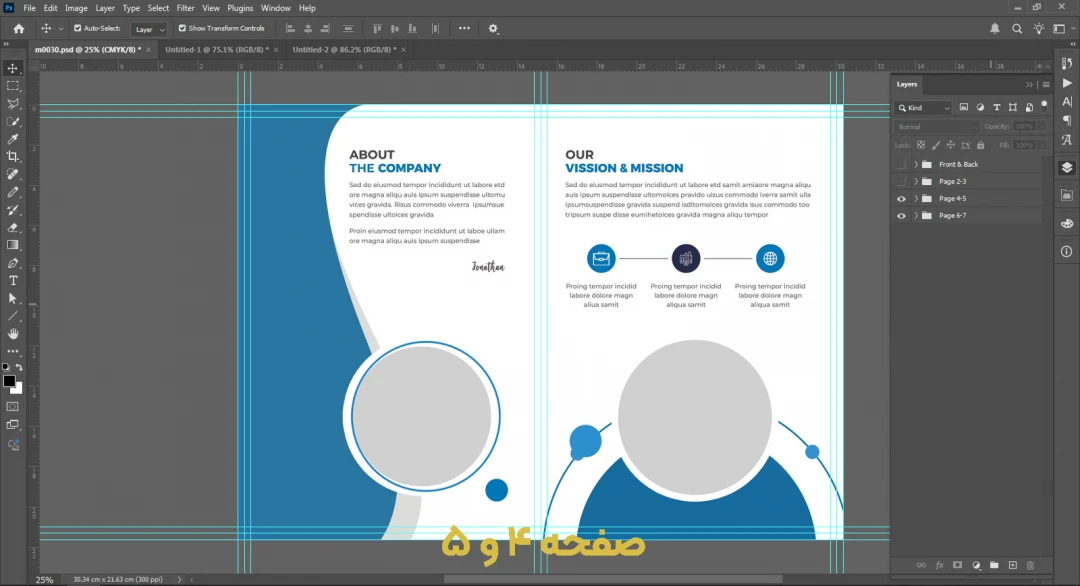
Task: Open the Filter menu
Action: point(185,8)
